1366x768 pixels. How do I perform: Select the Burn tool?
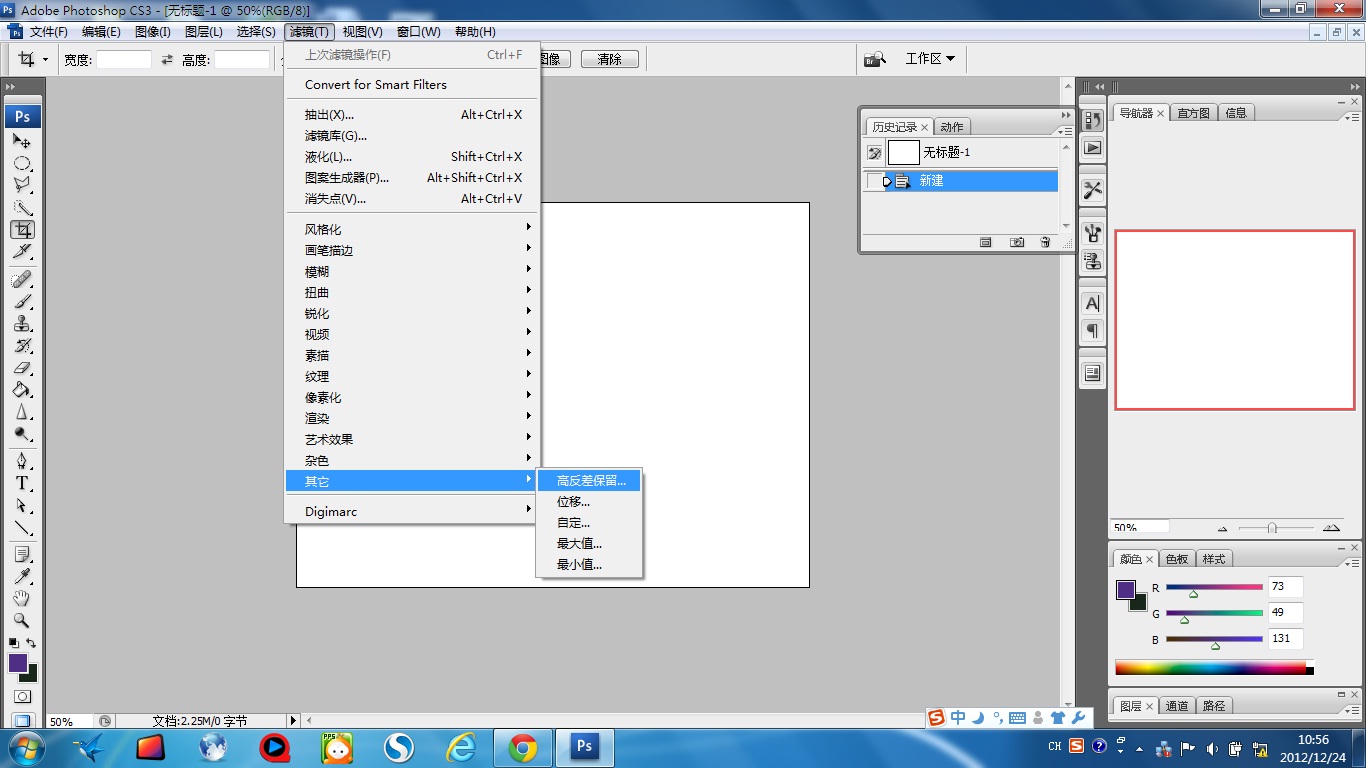coord(22,433)
